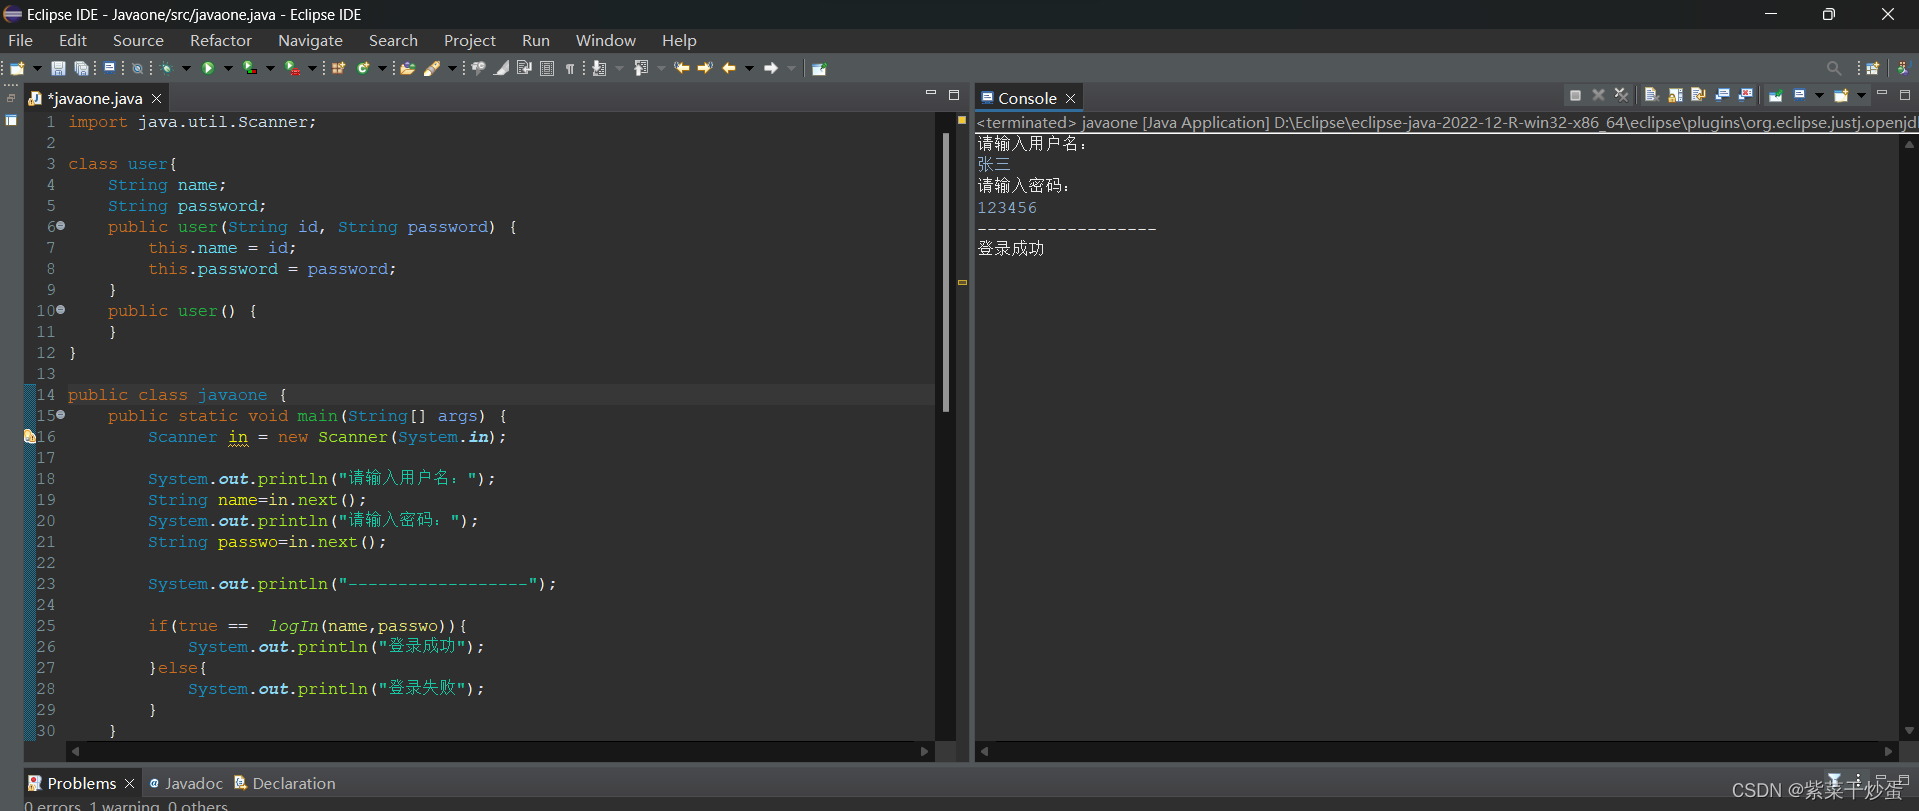Close the javaone.java editor tab
Viewport: 1919px width, 811px height.
pyautogui.click(x=156, y=98)
